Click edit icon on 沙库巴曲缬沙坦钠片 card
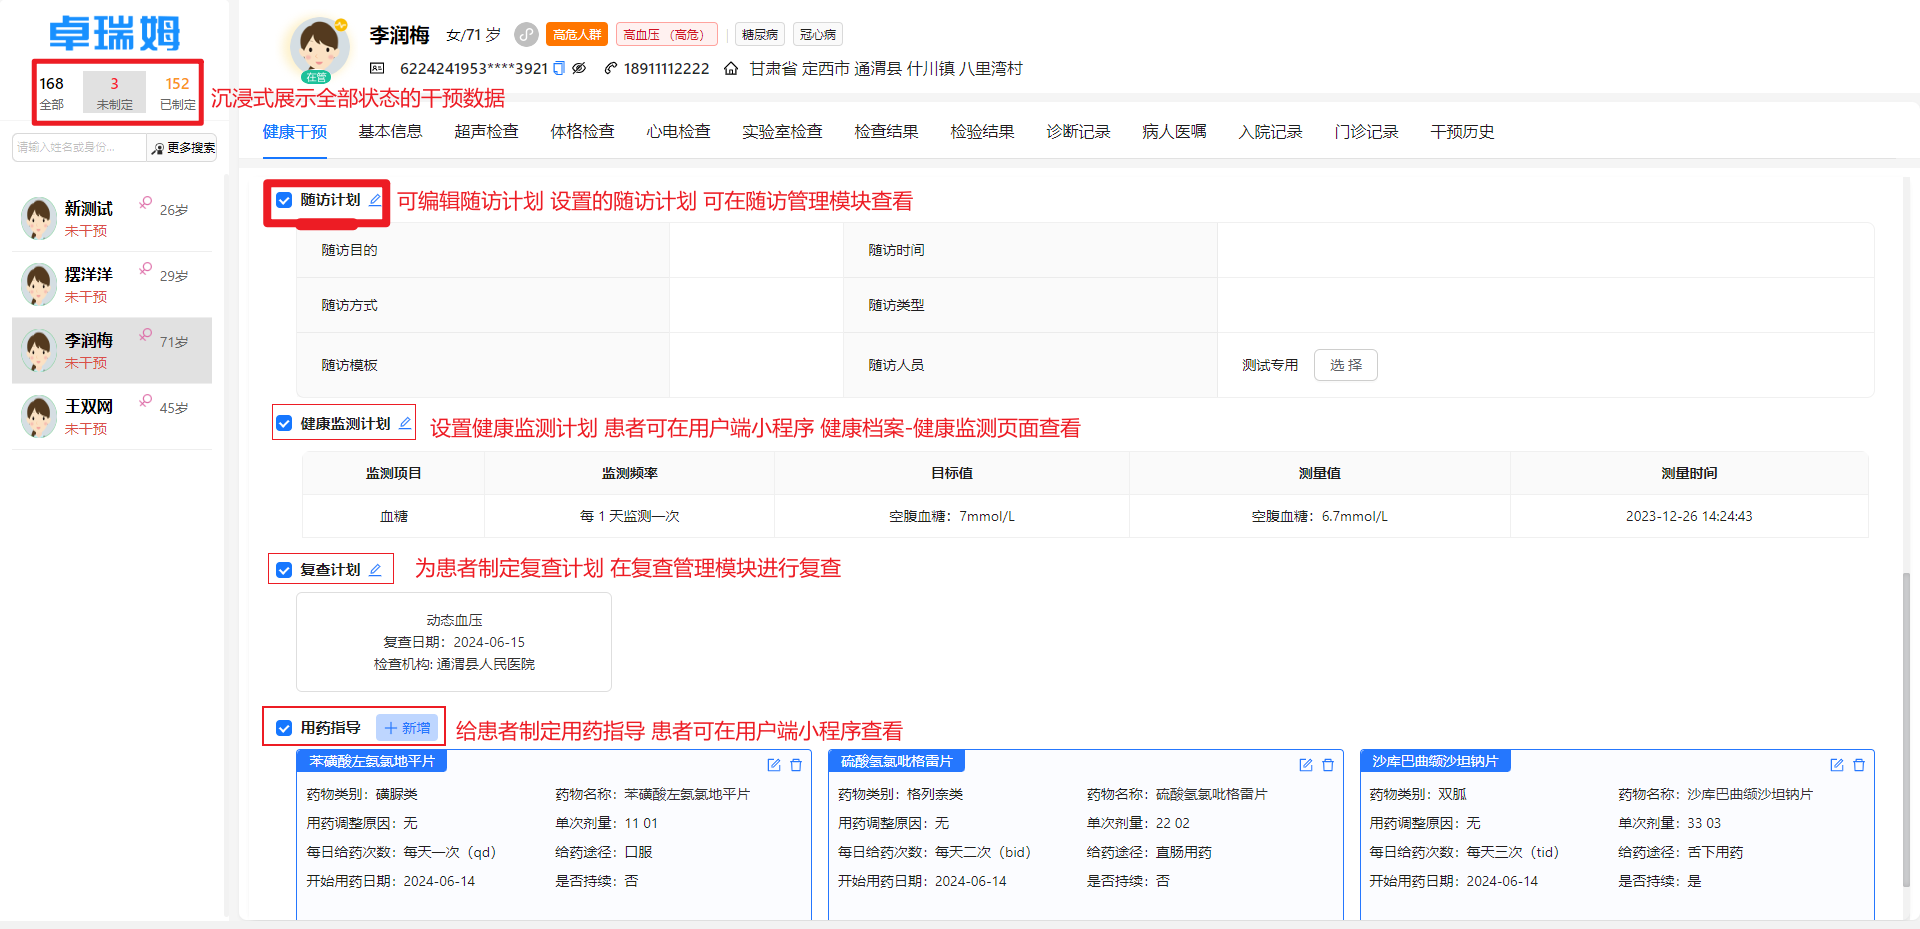This screenshot has height=929, width=1920. 1837,765
